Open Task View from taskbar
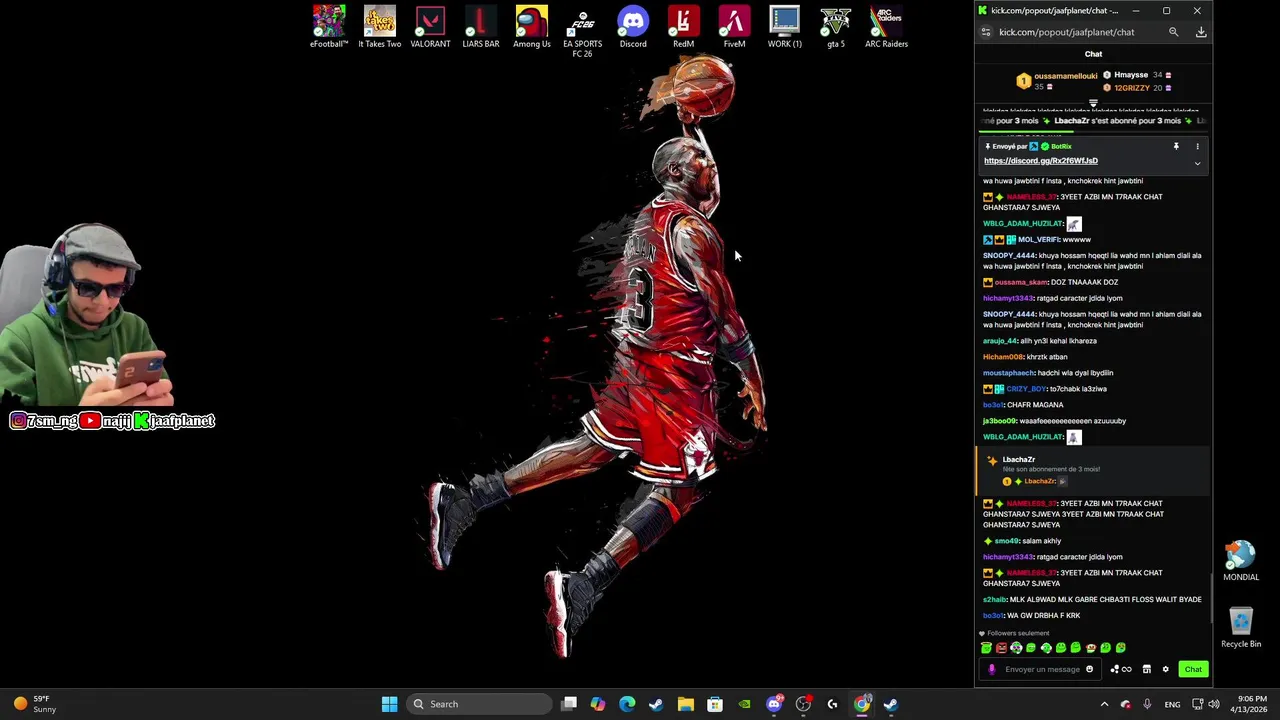This screenshot has height=720, width=1280. 569,704
